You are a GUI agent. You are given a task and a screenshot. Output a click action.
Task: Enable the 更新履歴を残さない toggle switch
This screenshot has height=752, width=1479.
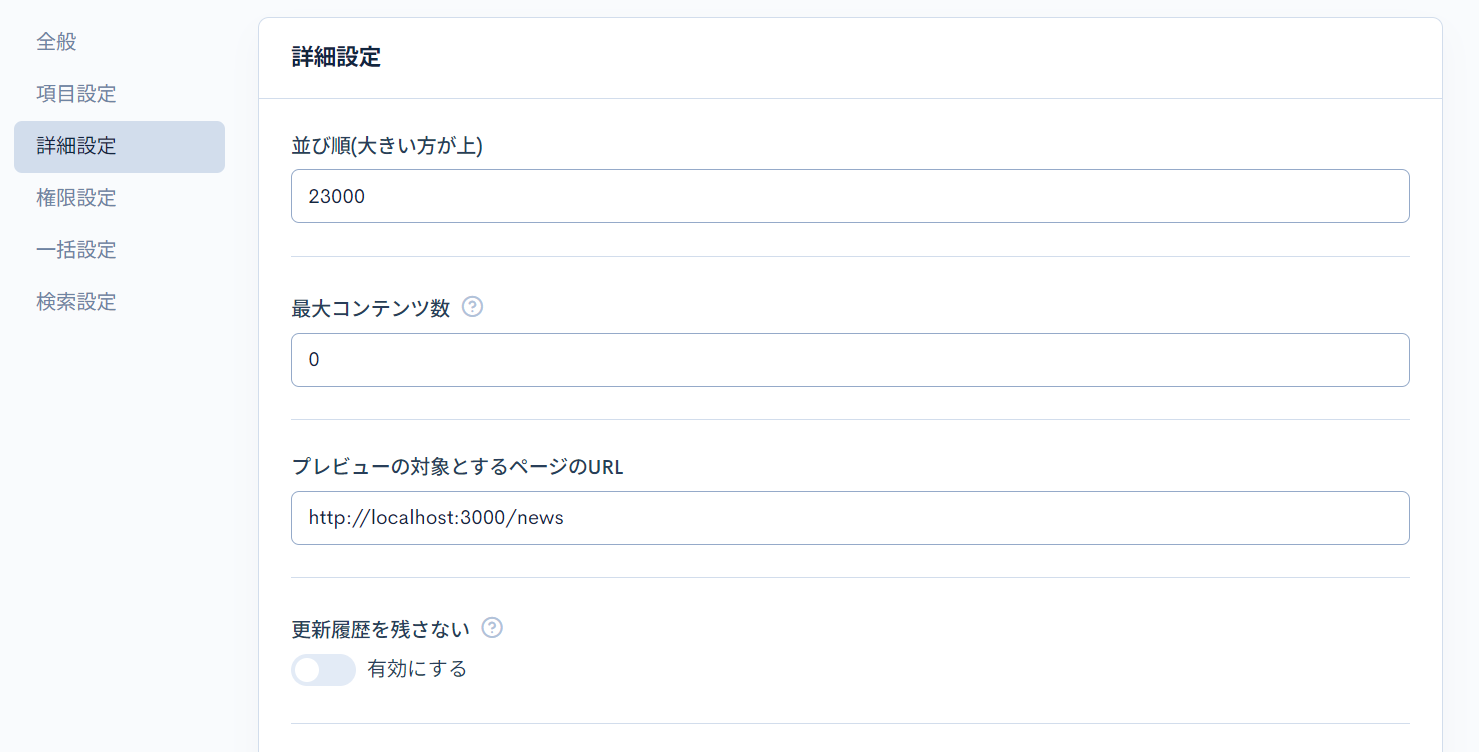(x=323, y=670)
